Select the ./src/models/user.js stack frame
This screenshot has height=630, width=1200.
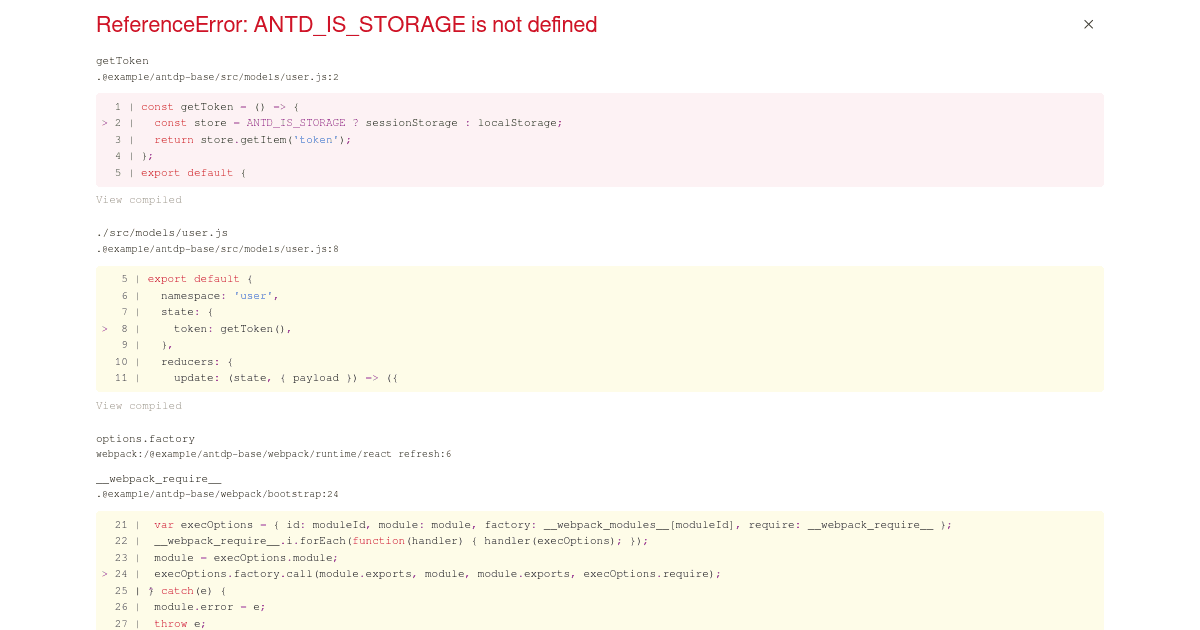[x=161, y=232]
